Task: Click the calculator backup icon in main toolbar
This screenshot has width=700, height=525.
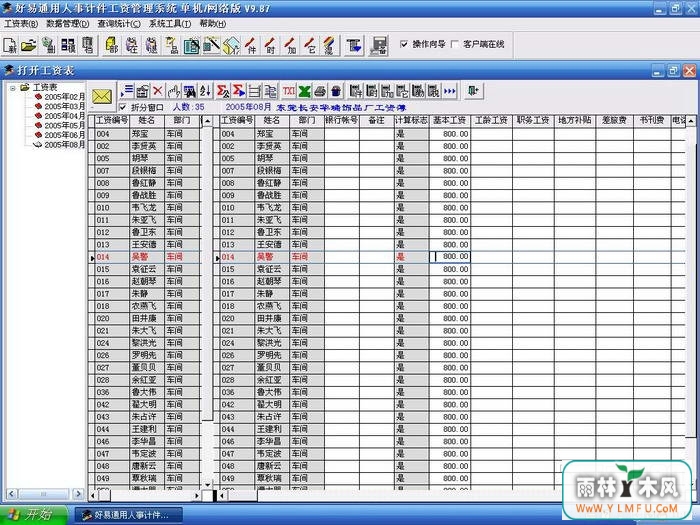Action: tap(379, 45)
